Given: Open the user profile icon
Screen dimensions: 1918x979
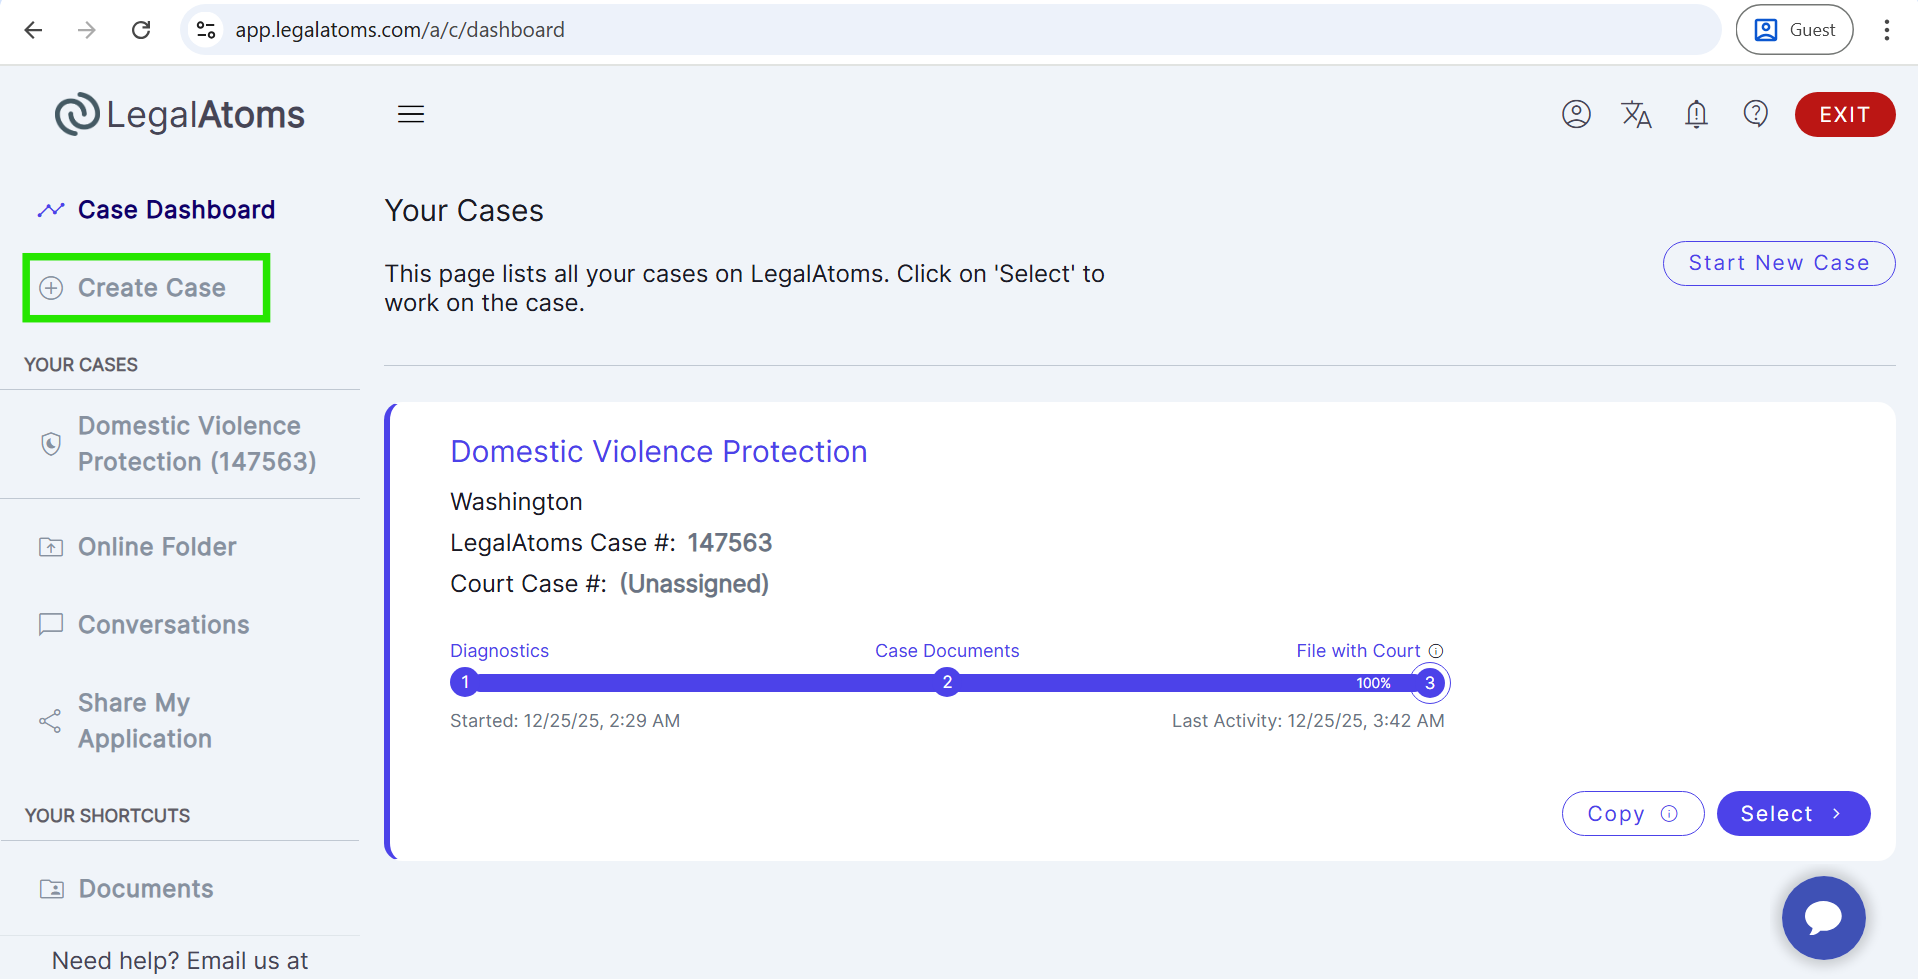Looking at the screenshot, I should pyautogui.click(x=1576, y=114).
